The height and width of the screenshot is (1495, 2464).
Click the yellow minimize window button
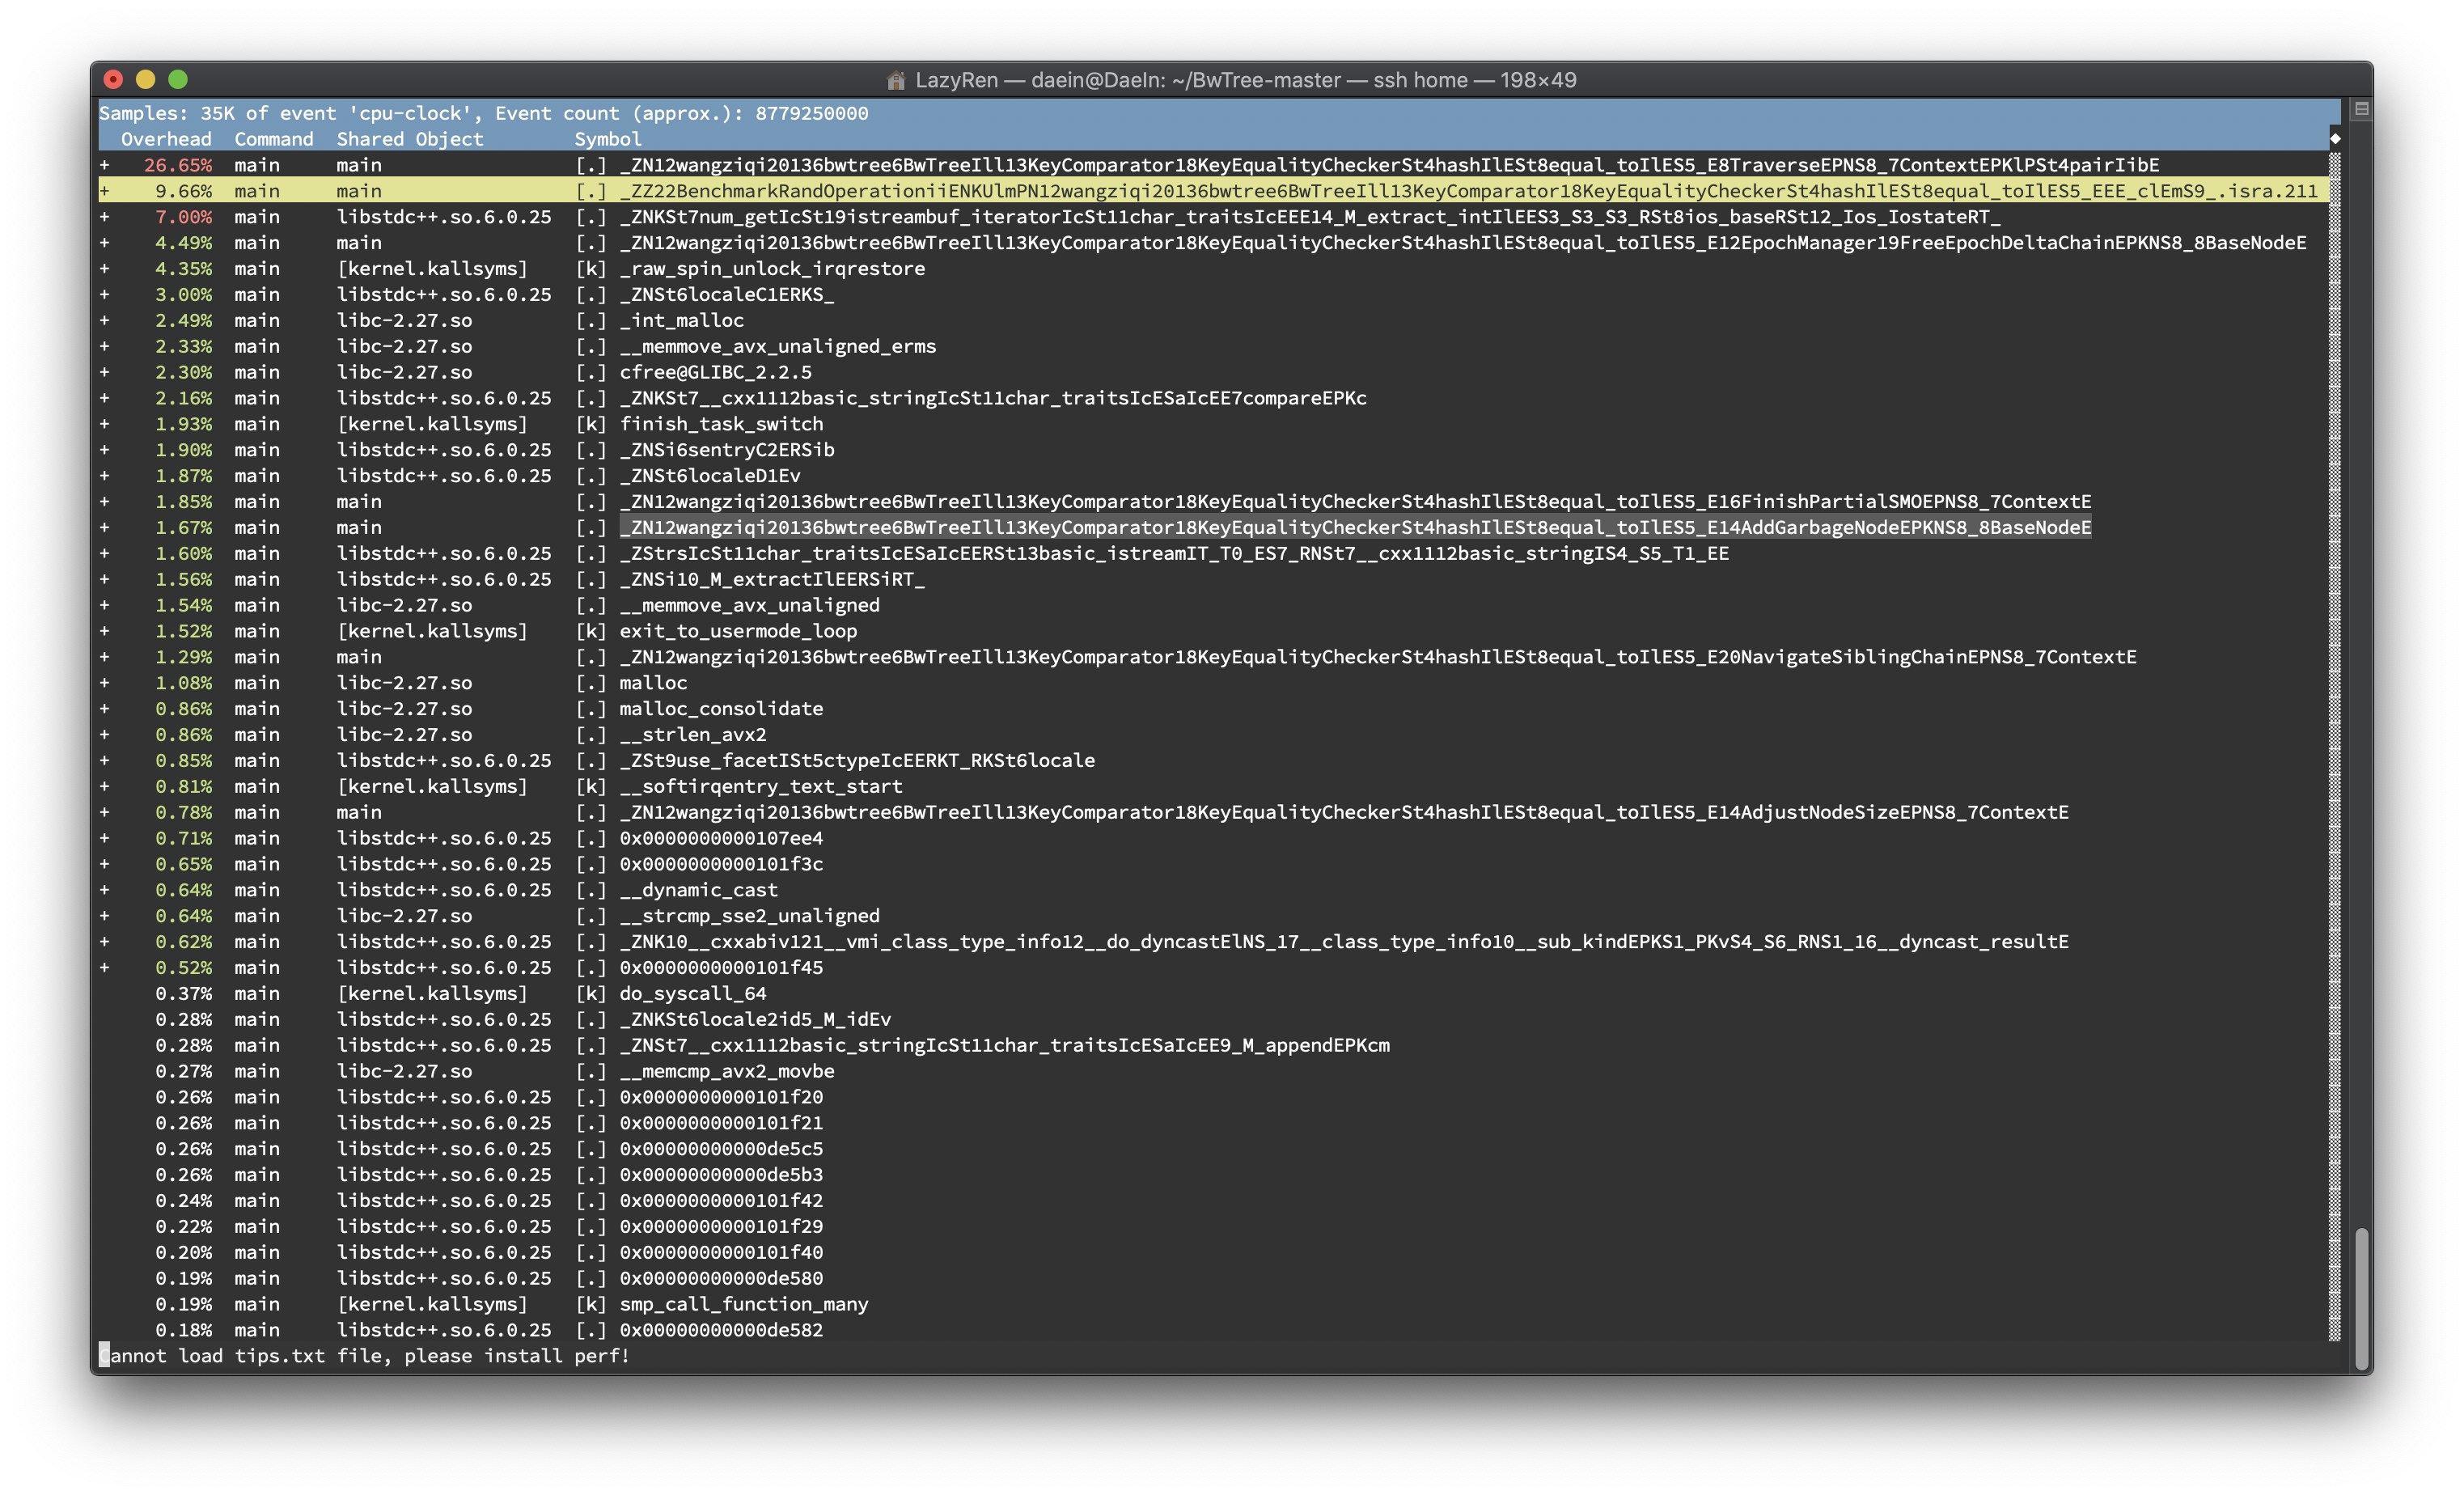pos(145,79)
